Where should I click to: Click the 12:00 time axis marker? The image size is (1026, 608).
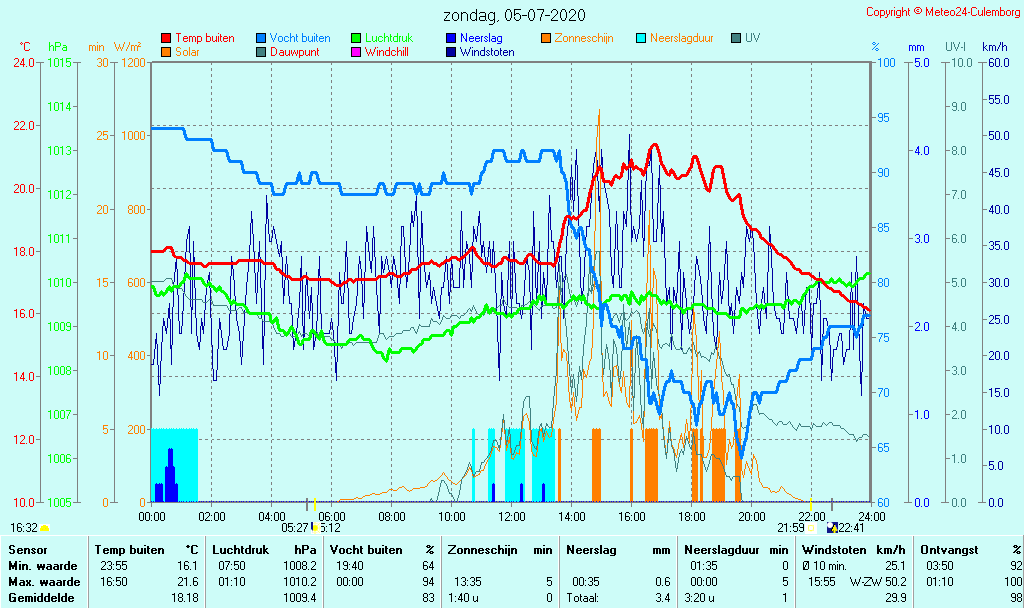[x=511, y=516]
